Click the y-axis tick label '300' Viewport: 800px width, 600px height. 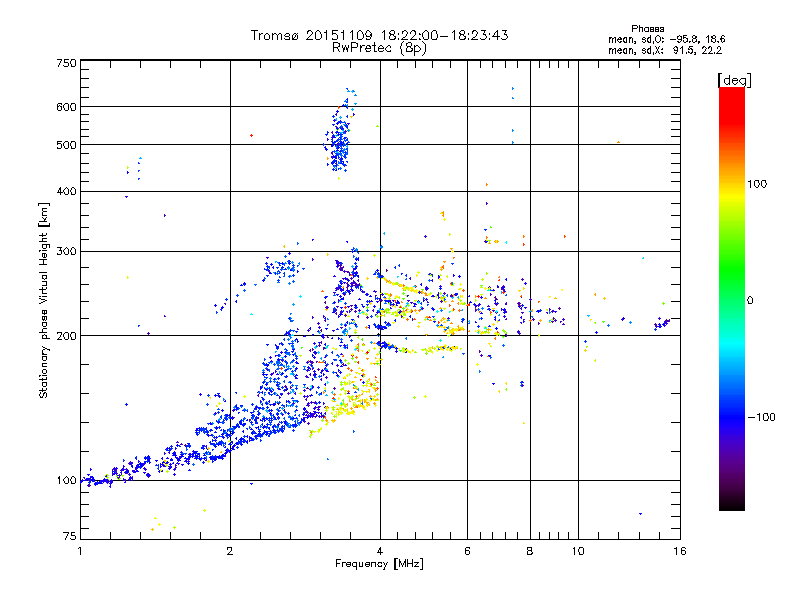click(x=67, y=251)
